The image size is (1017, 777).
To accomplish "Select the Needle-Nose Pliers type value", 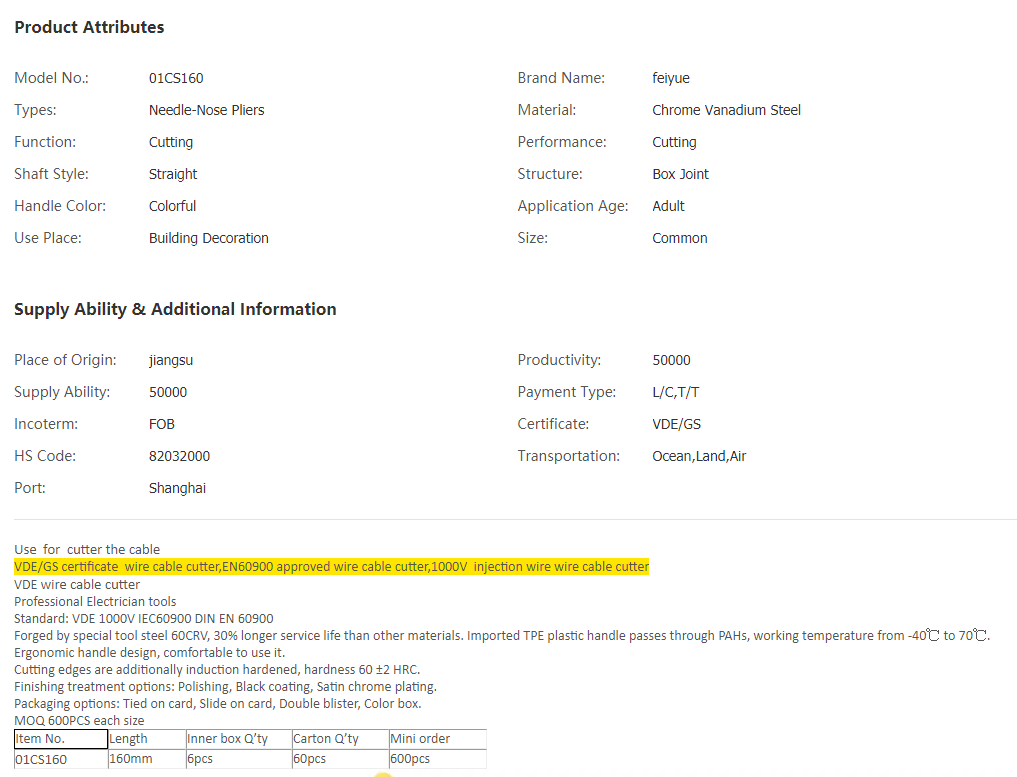I will coord(206,110).
